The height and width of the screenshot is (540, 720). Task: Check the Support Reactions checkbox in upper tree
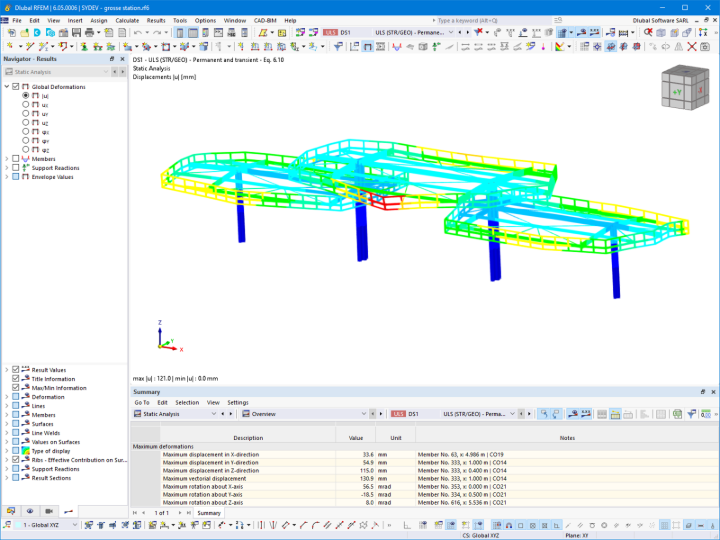16,168
